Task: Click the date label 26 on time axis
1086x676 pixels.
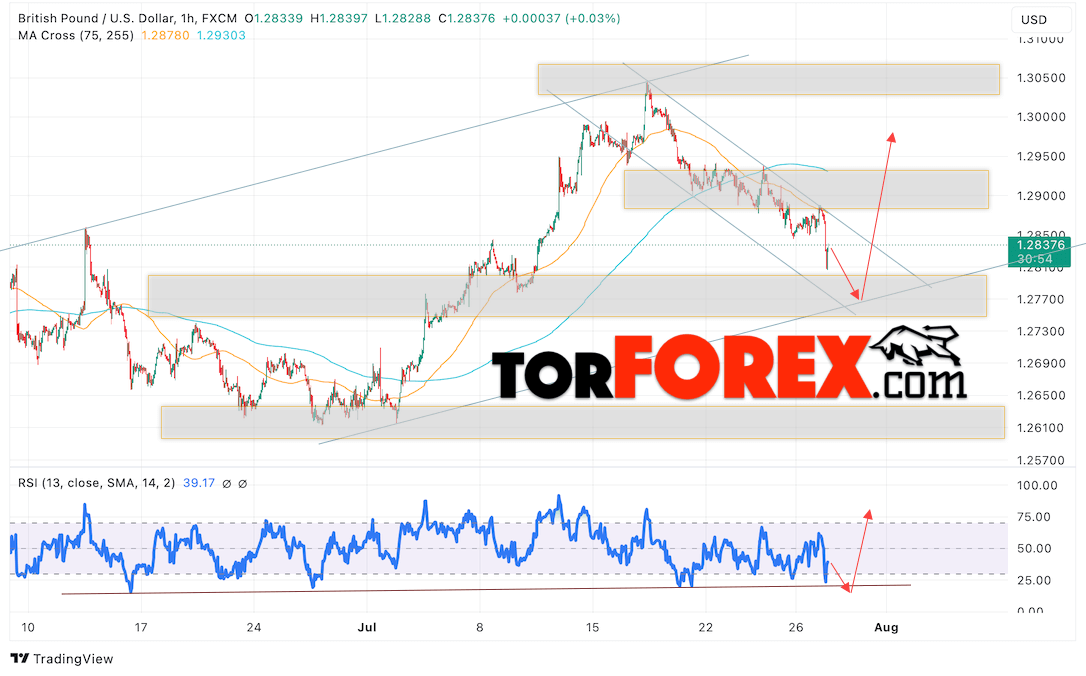Action: [x=796, y=628]
